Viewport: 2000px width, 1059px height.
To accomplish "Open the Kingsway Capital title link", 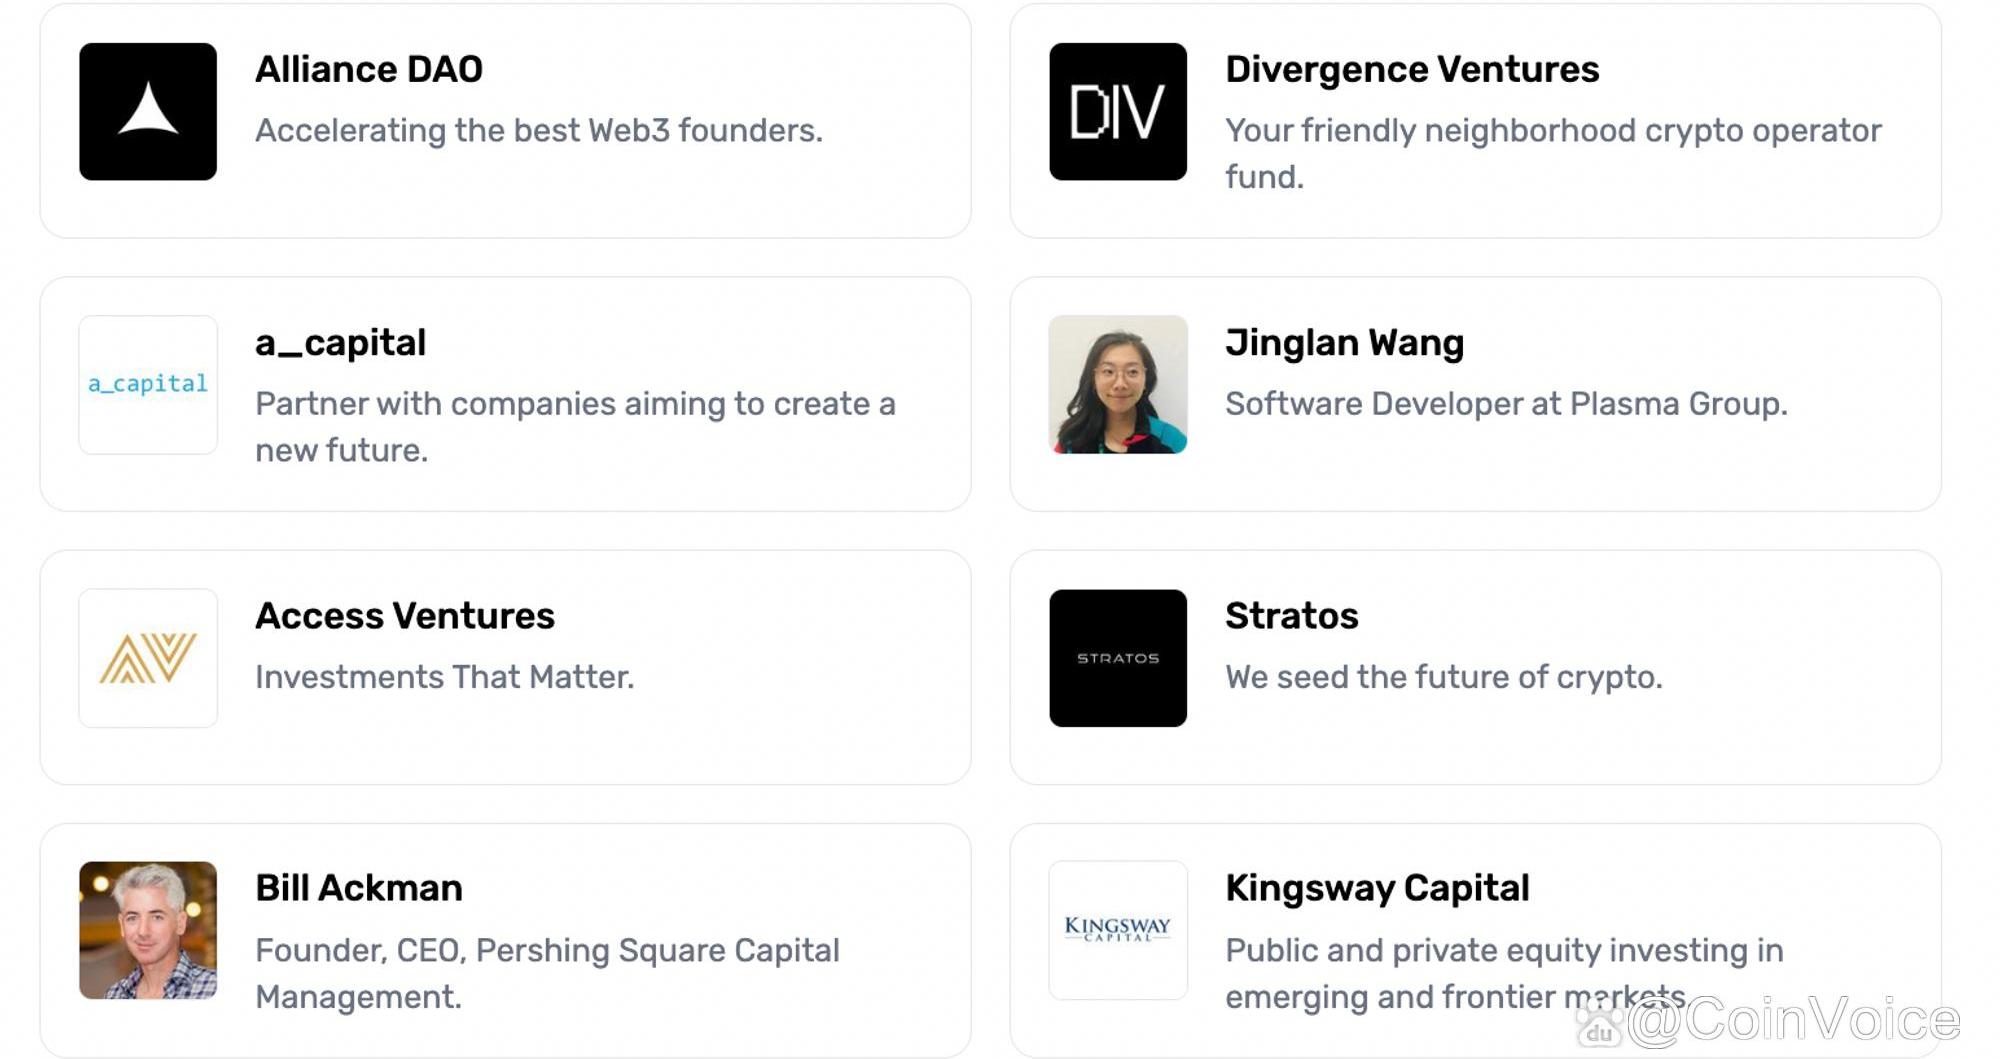I will tap(1377, 888).
